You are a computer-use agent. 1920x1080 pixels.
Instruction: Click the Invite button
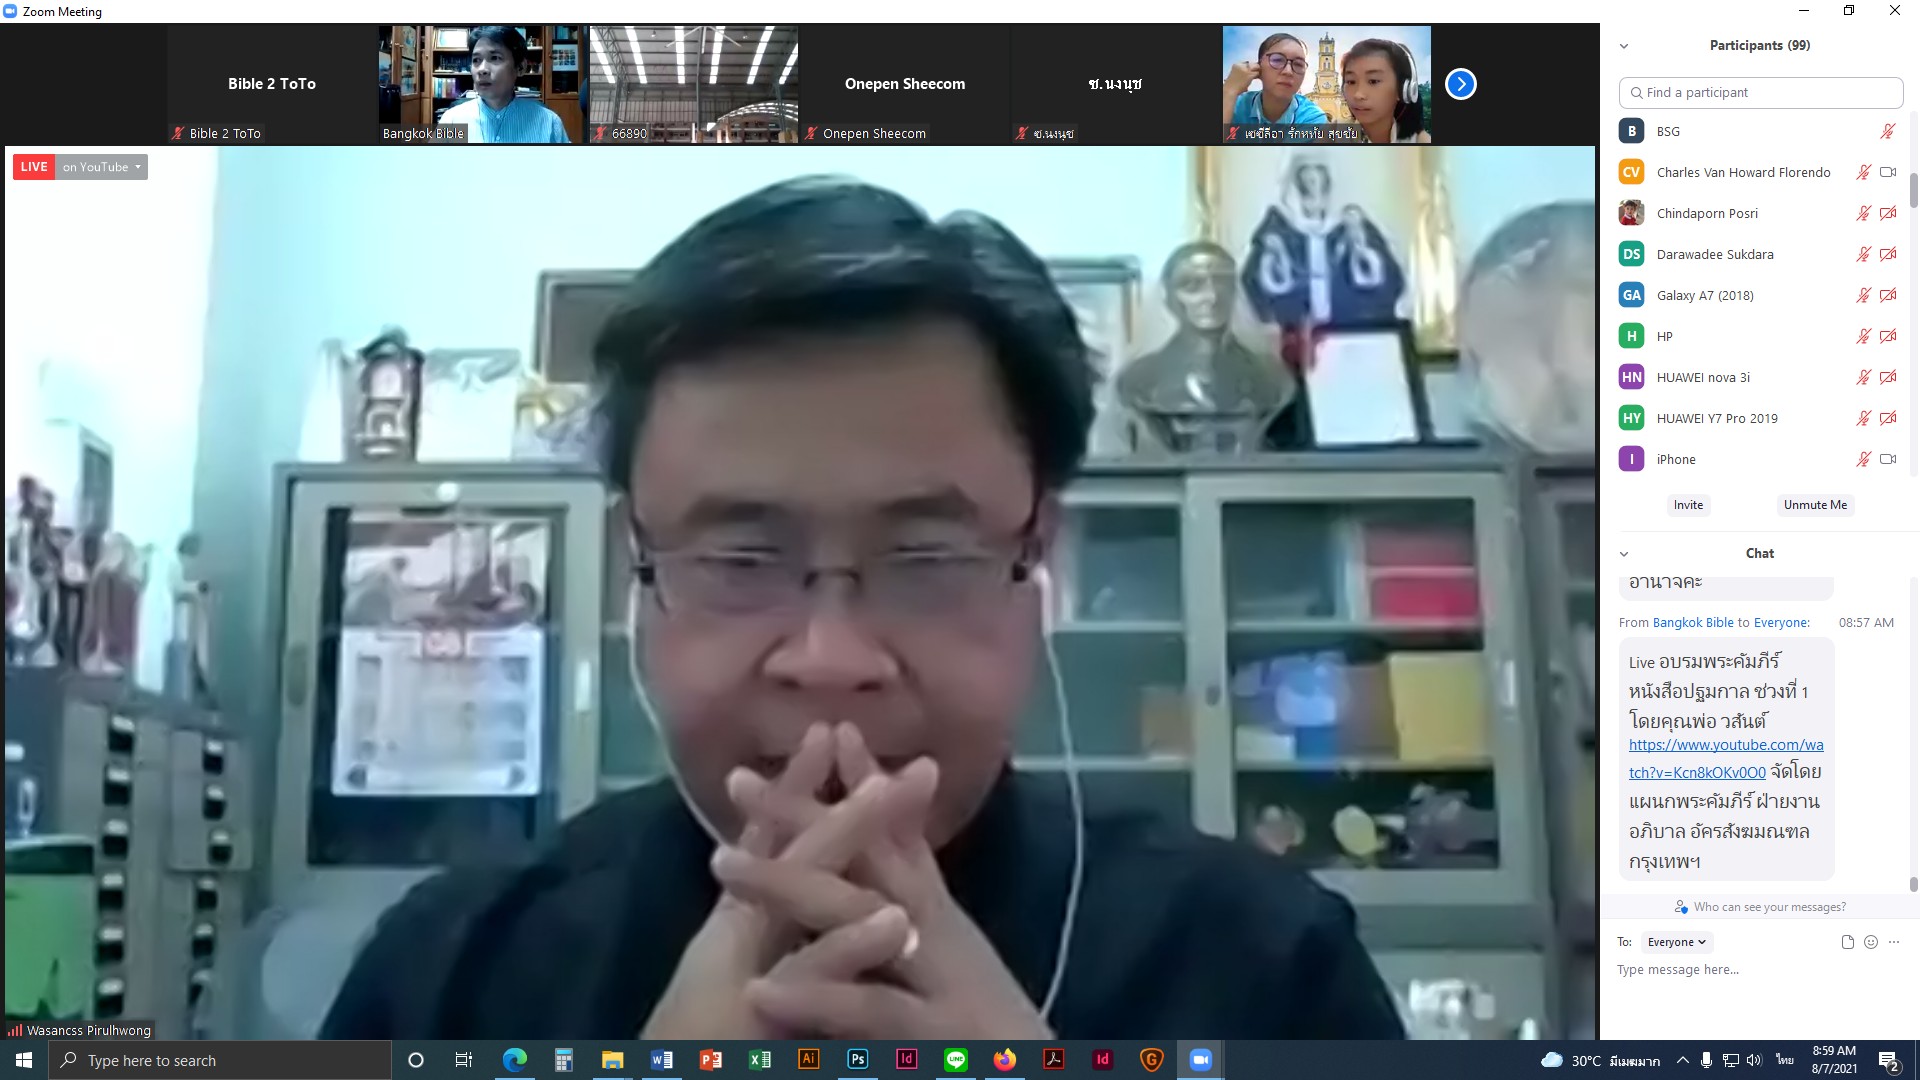tap(1688, 505)
